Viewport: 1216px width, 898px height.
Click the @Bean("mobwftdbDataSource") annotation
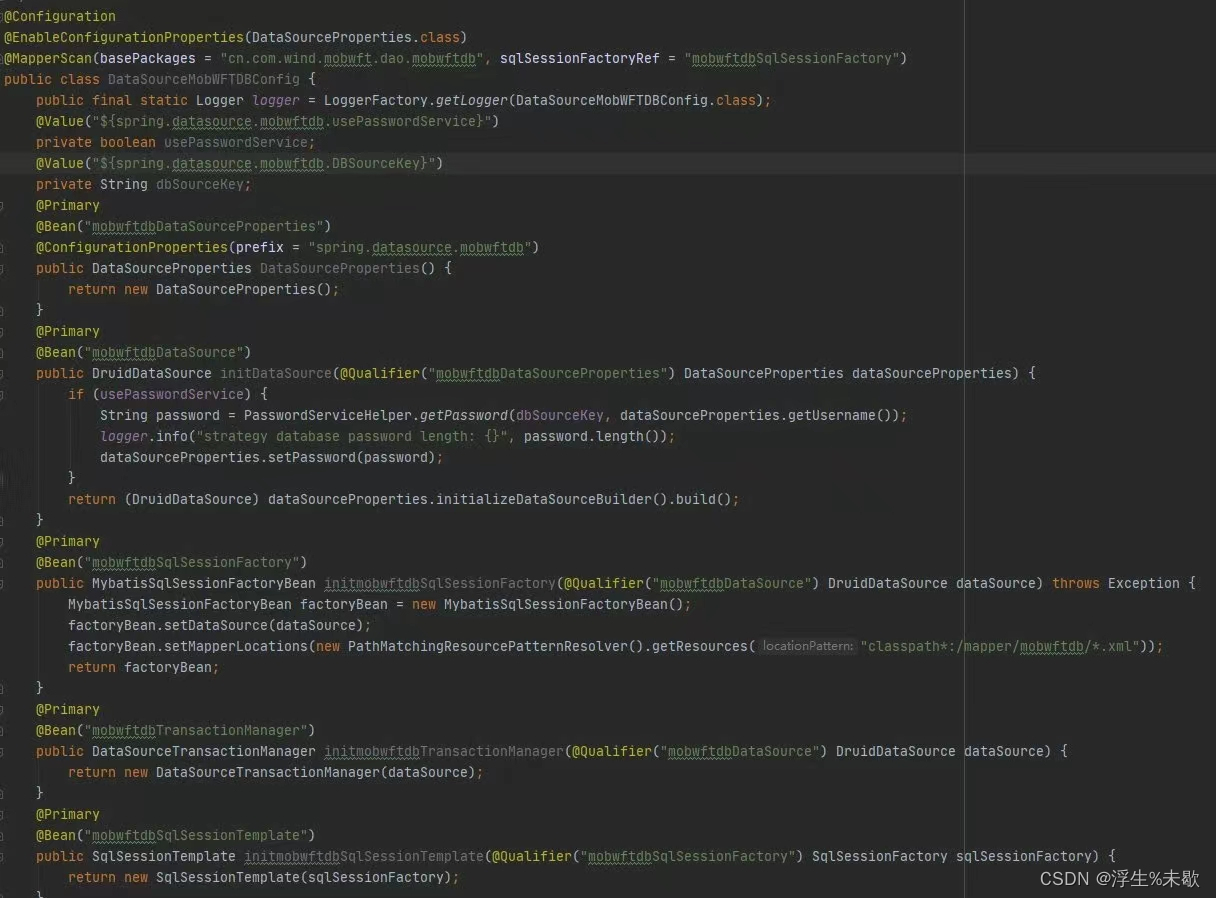[144, 352]
